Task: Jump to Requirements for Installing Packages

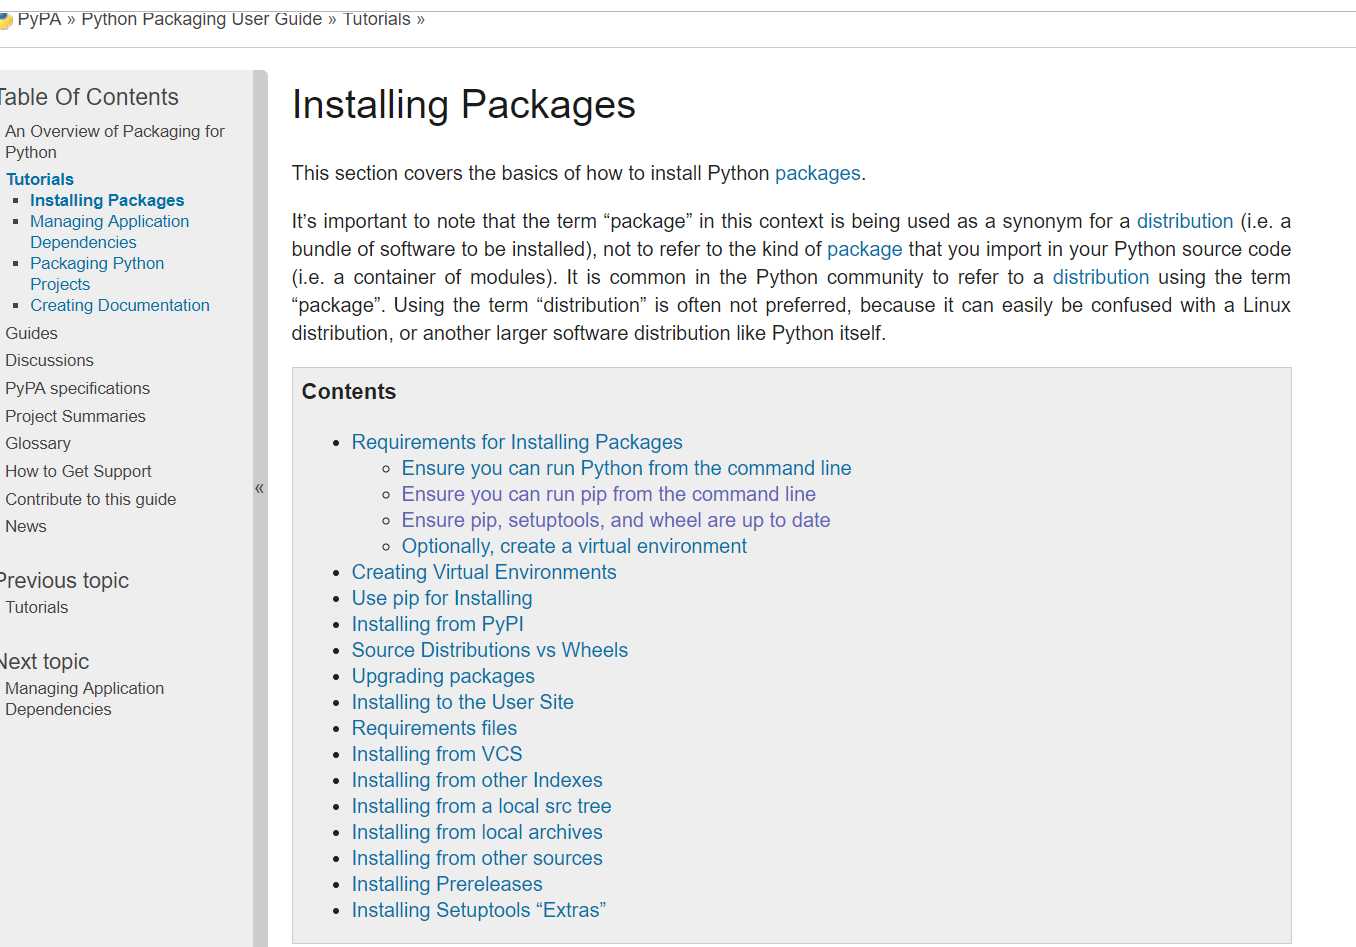Action: coord(517,442)
